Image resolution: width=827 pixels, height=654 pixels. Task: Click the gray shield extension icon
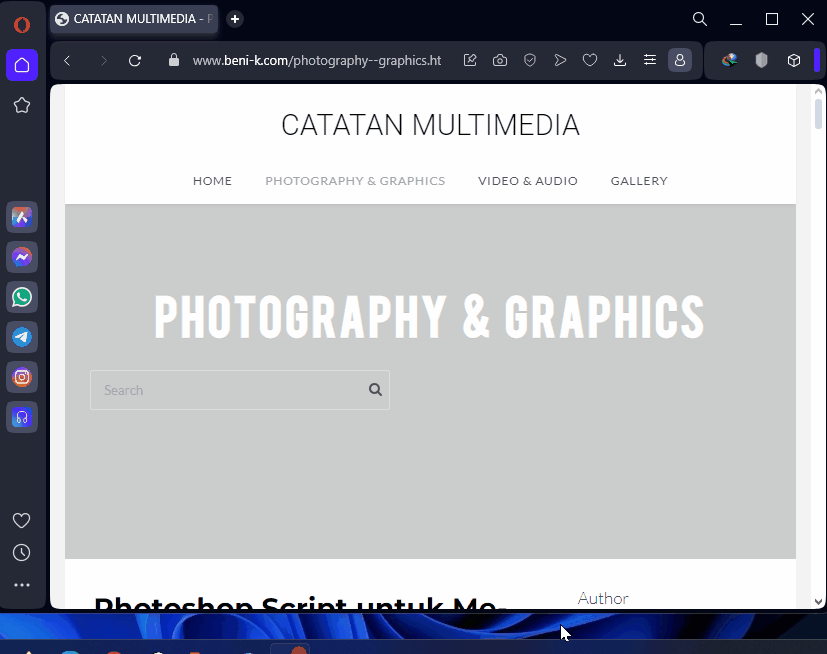(x=761, y=60)
